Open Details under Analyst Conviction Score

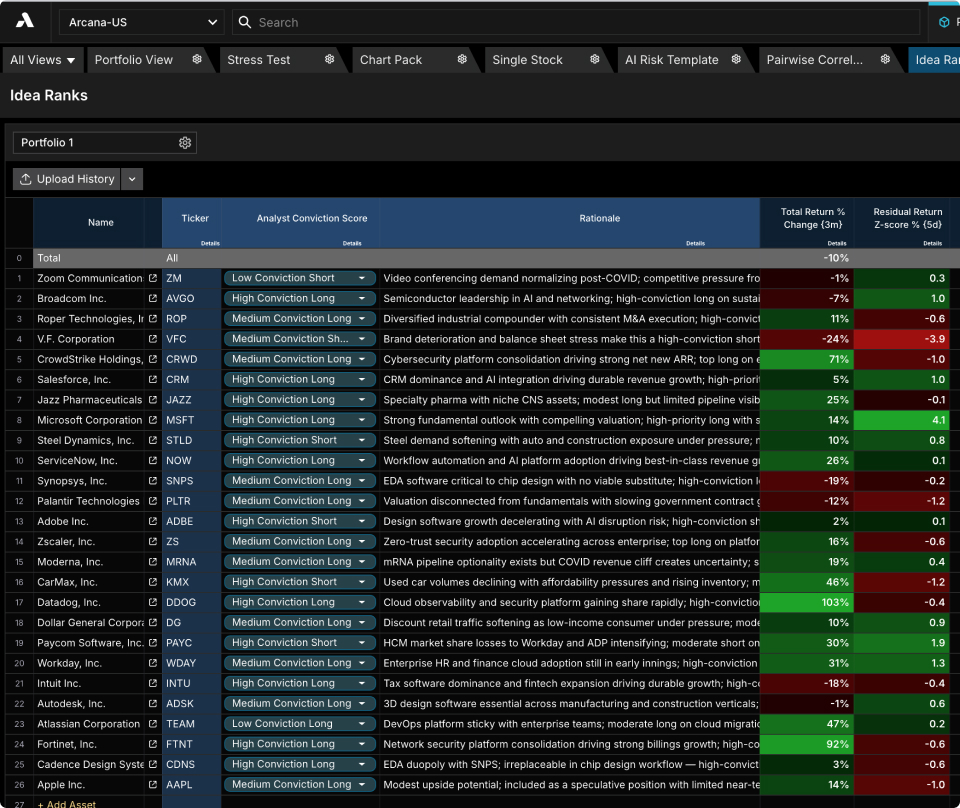point(352,243)
